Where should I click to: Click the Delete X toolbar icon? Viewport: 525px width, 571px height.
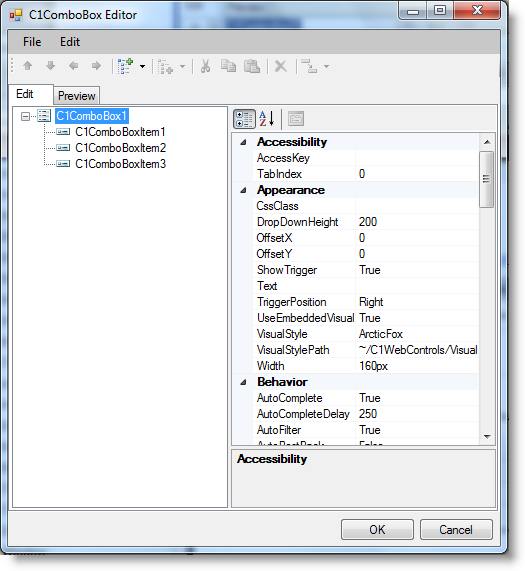[x=281, y=66]
